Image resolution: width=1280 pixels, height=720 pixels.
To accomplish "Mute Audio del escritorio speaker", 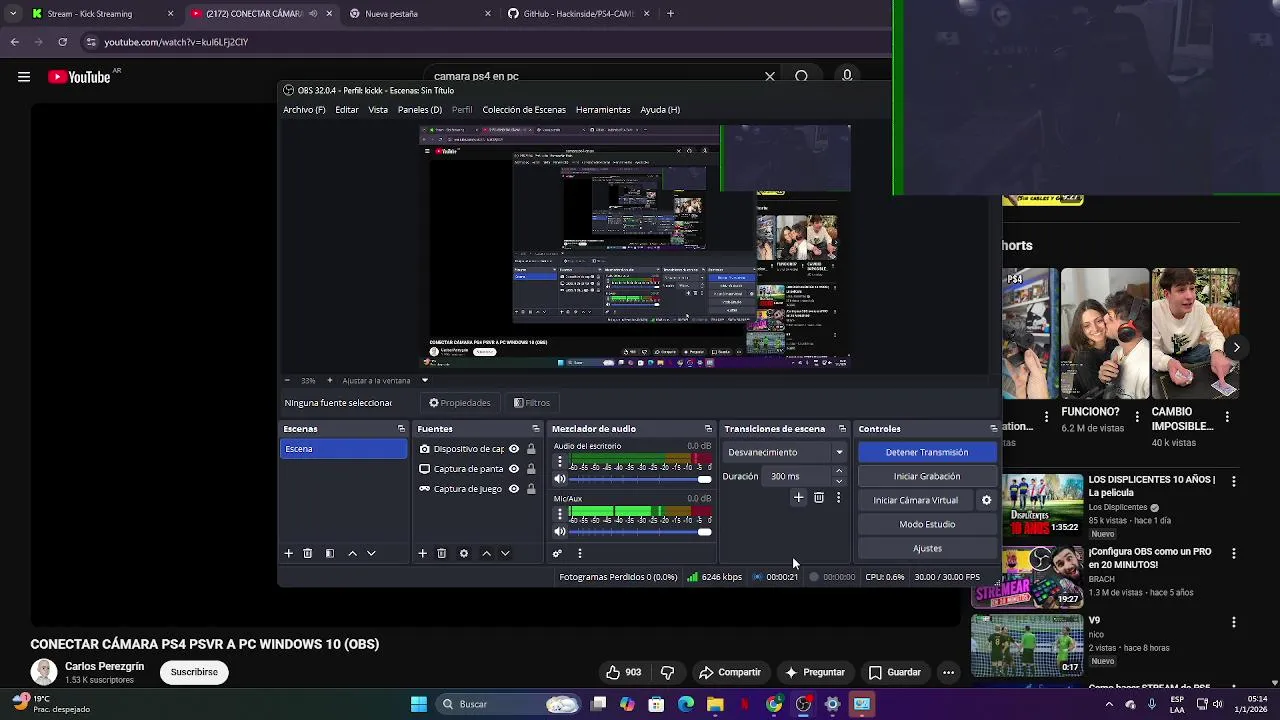I will tap(560, 479).
